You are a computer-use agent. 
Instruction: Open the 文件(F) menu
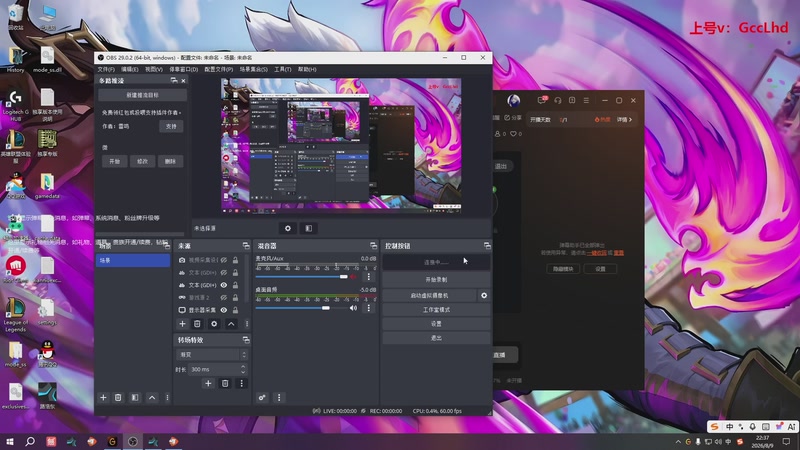(106, 69)
